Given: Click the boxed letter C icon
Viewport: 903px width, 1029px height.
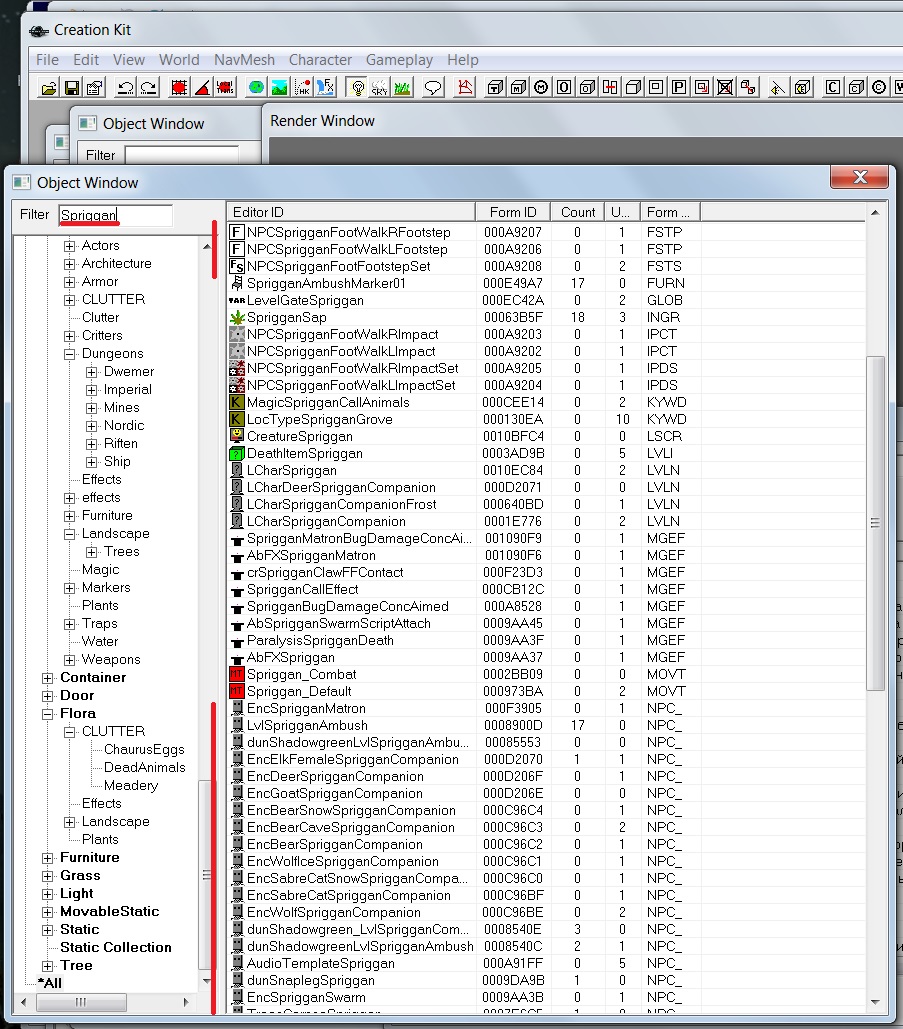Looking at the screenshot, I should pyautogui.click(x=833, y=87).
